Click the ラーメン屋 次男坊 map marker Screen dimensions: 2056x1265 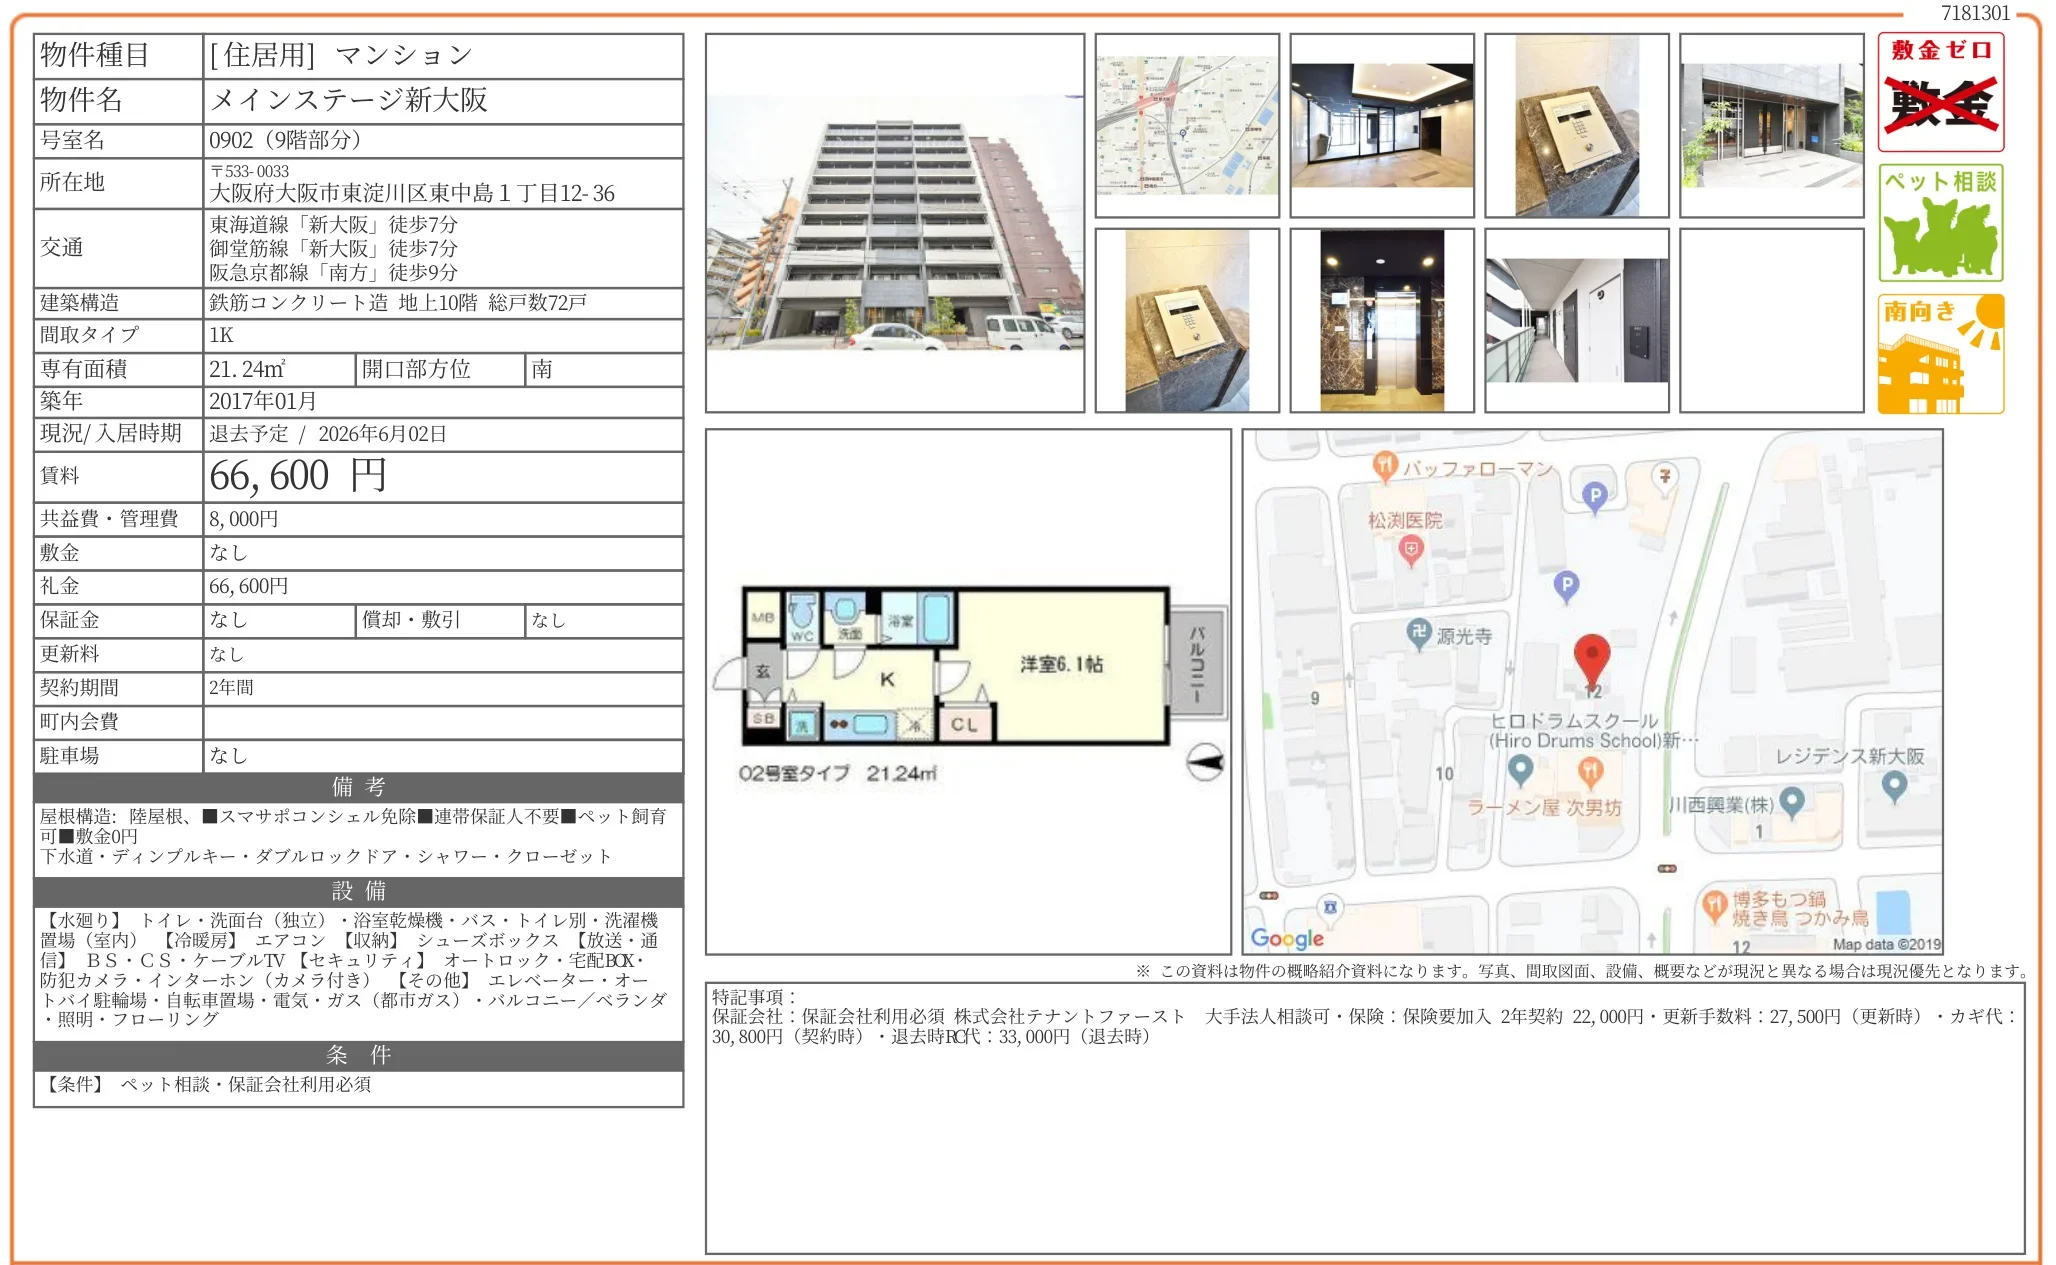[1590, 771]
